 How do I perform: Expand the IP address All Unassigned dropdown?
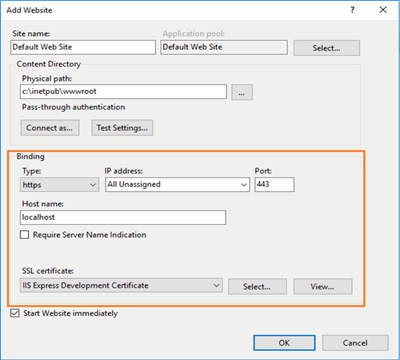click(177, 185)
